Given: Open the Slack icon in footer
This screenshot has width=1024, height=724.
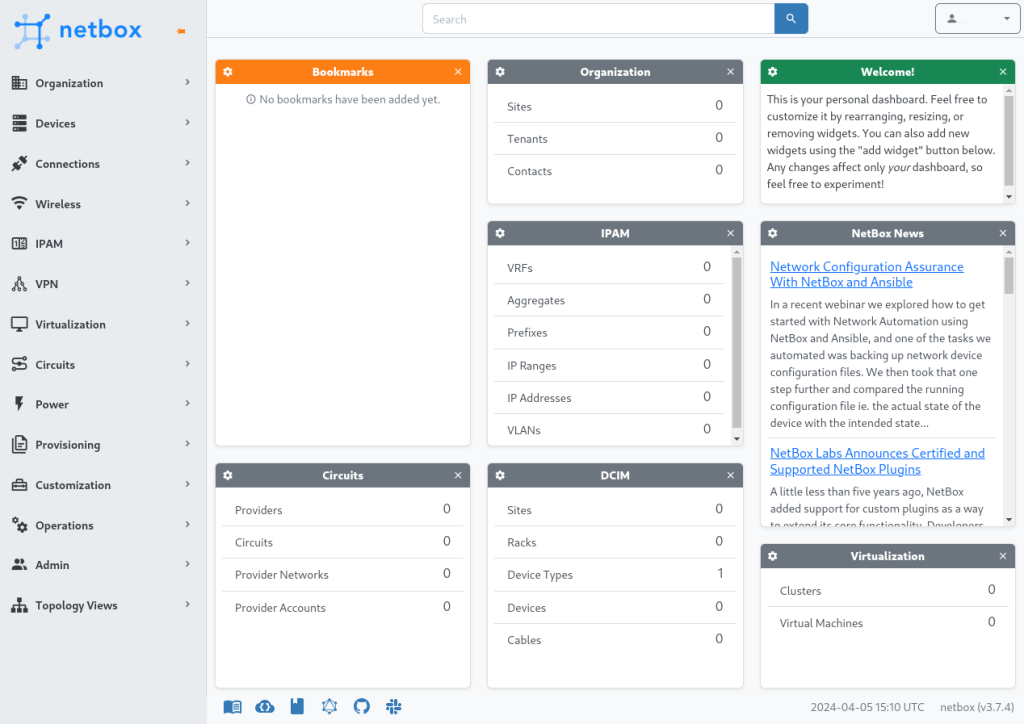Looking at the screenshot, I should (394, 707).
